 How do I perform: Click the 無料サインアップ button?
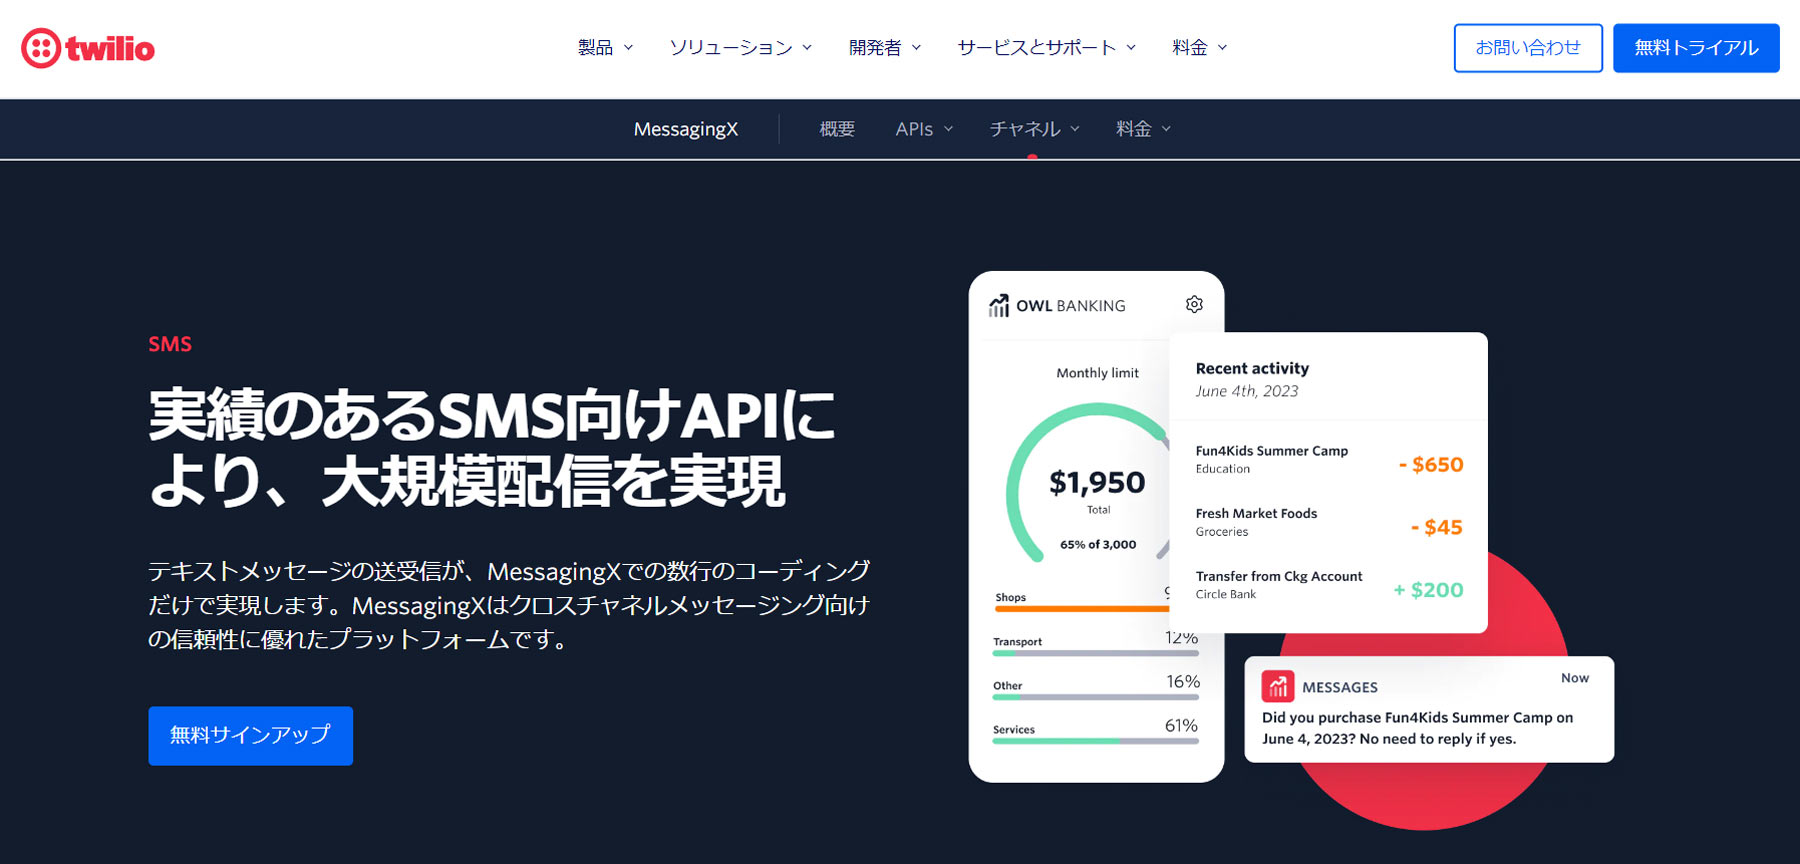tap(250, 736)
